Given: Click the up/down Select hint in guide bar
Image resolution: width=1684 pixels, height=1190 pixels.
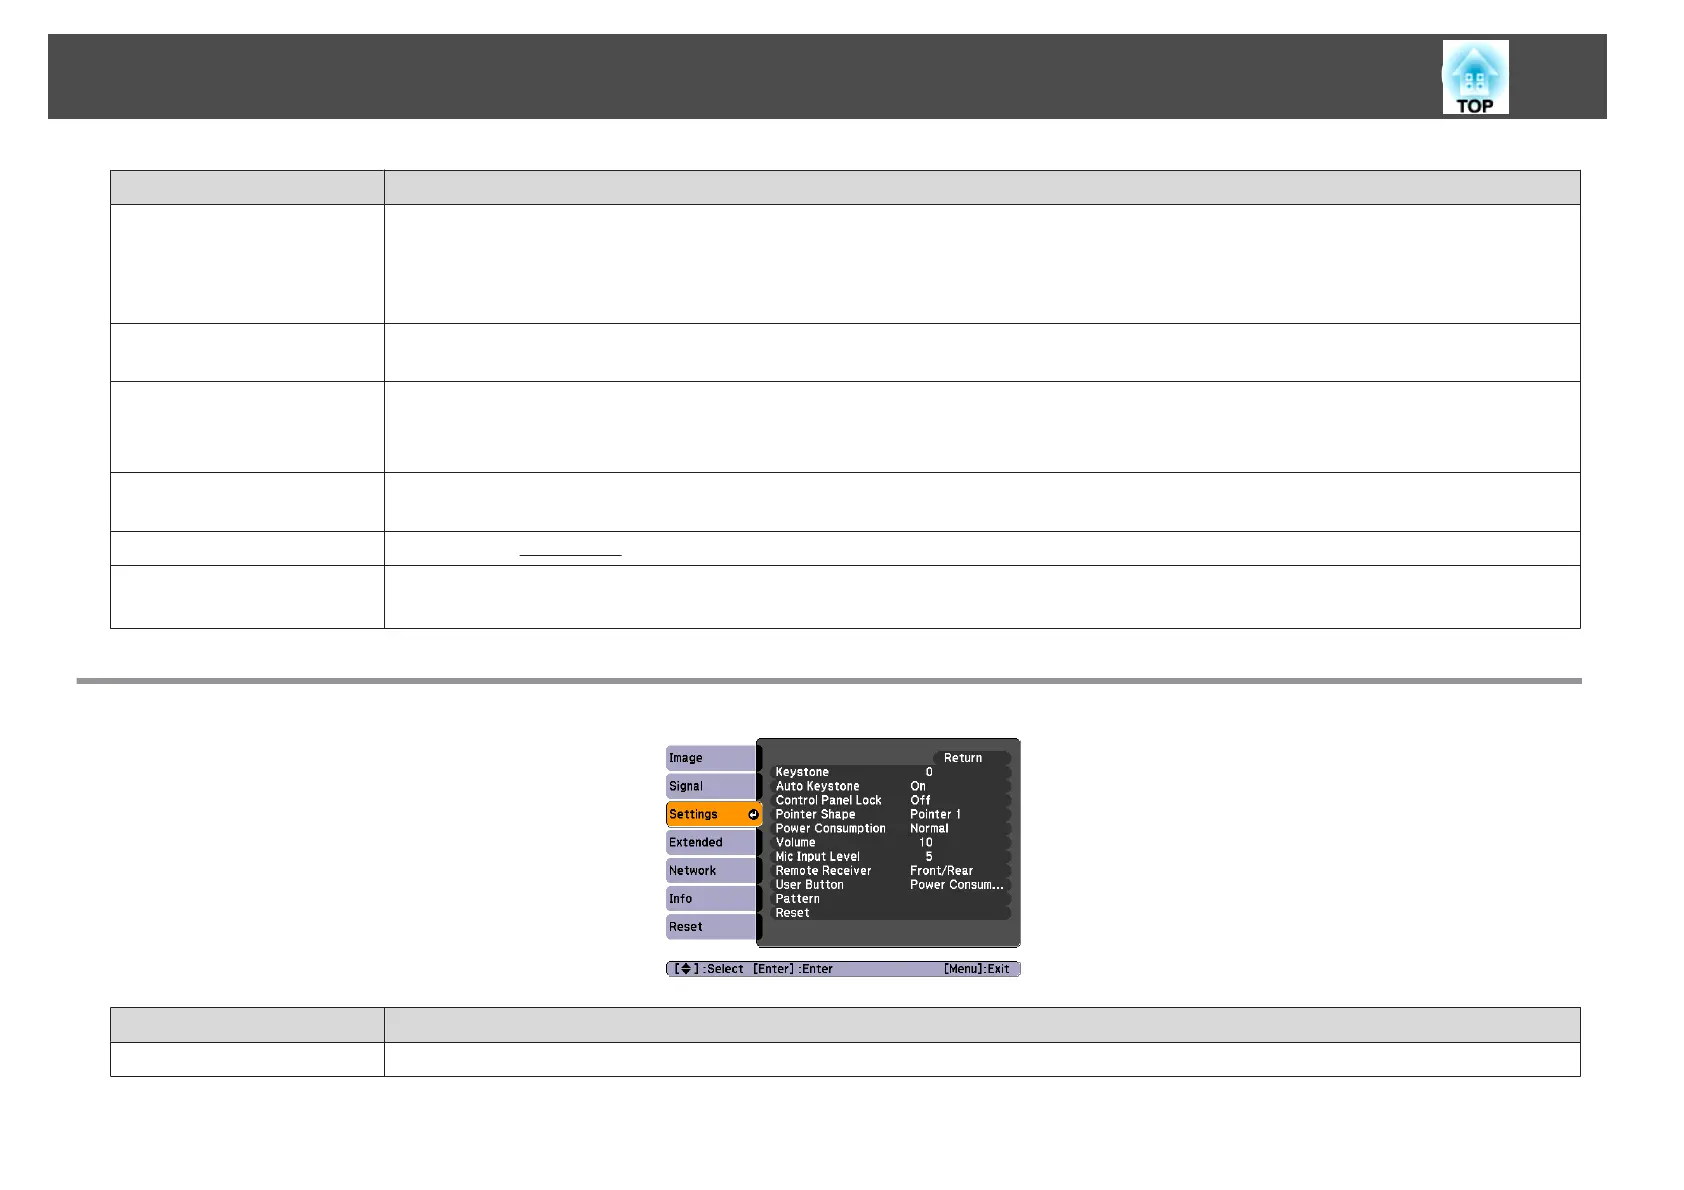Looking at the screenshot, I should (x=709, y=968).
